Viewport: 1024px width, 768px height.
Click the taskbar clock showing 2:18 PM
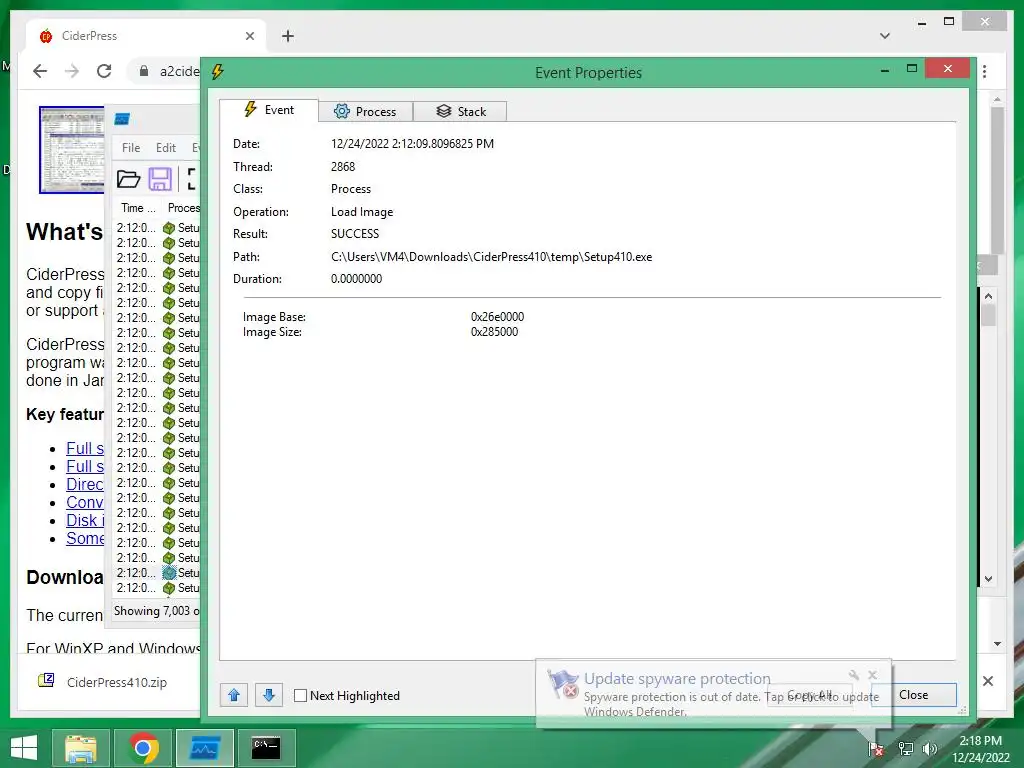(980, 748)
